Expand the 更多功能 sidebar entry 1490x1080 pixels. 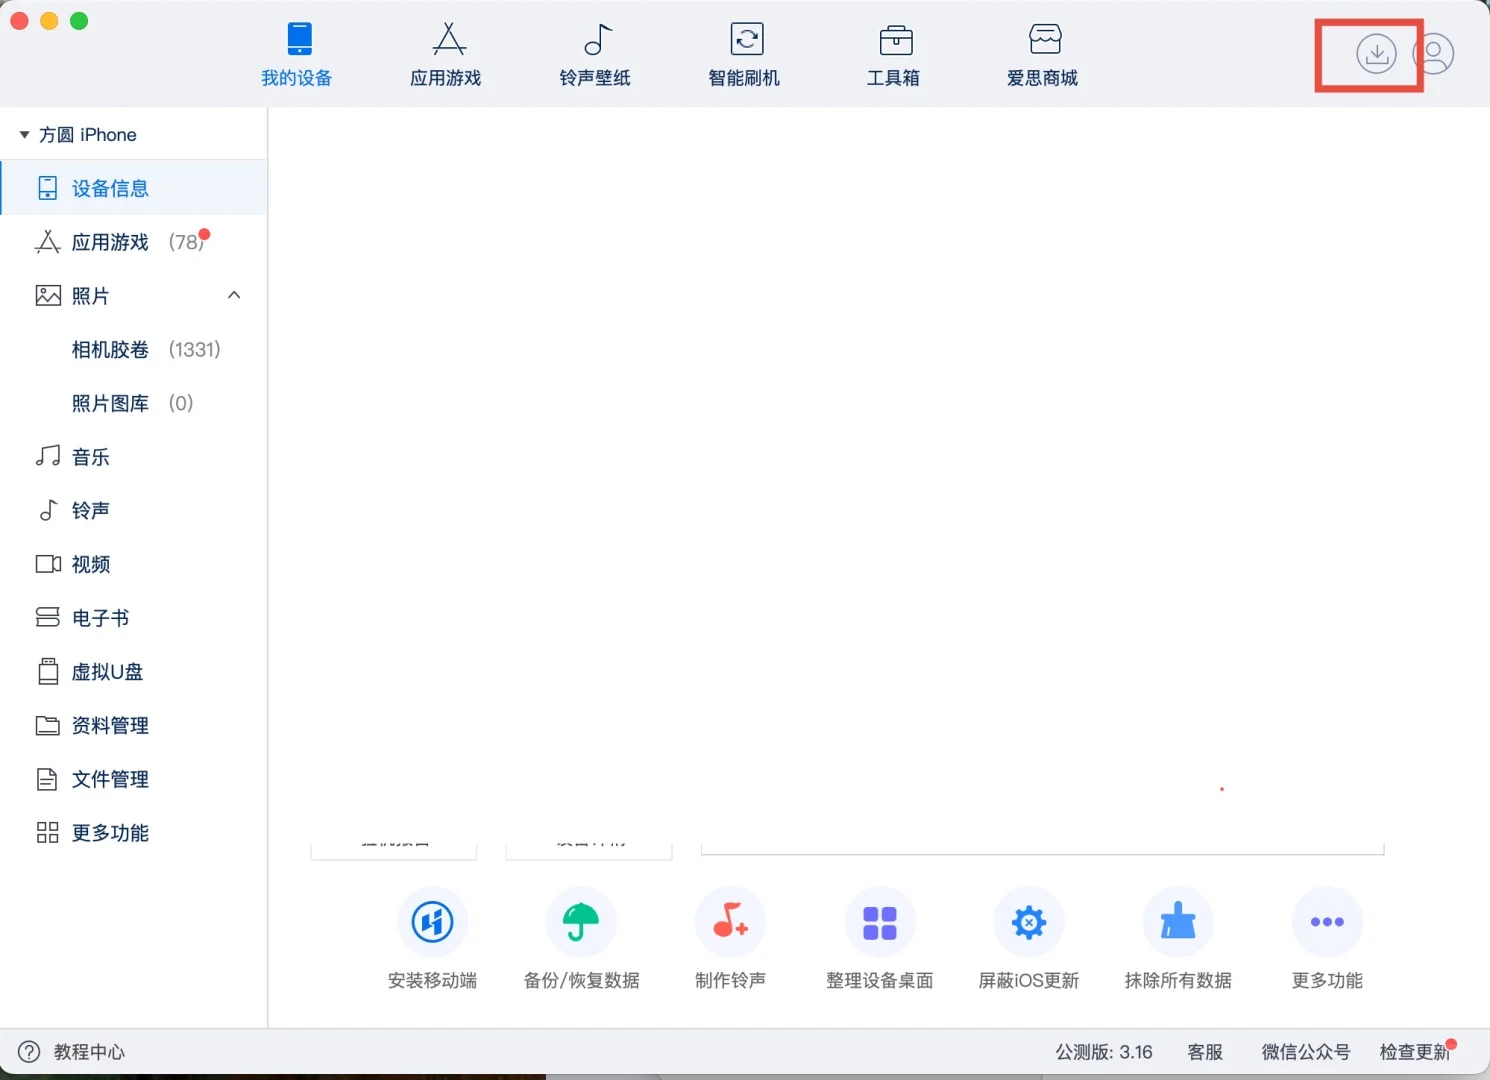110,832
